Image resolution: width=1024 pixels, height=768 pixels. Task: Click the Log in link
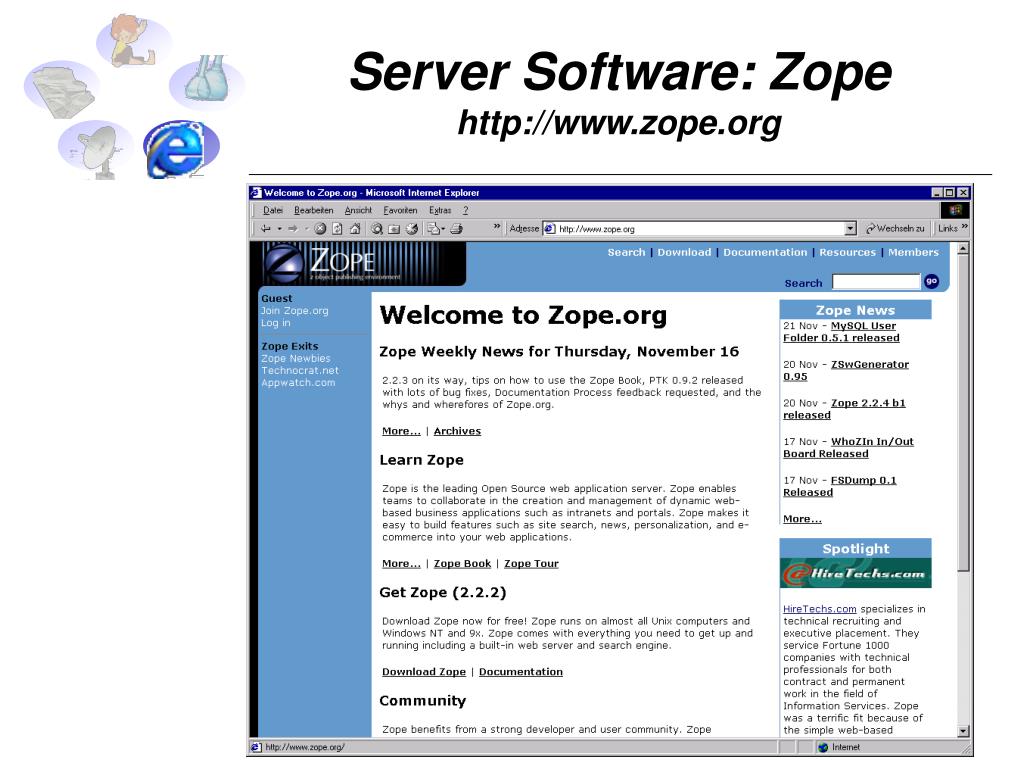[x=276, y=323]
